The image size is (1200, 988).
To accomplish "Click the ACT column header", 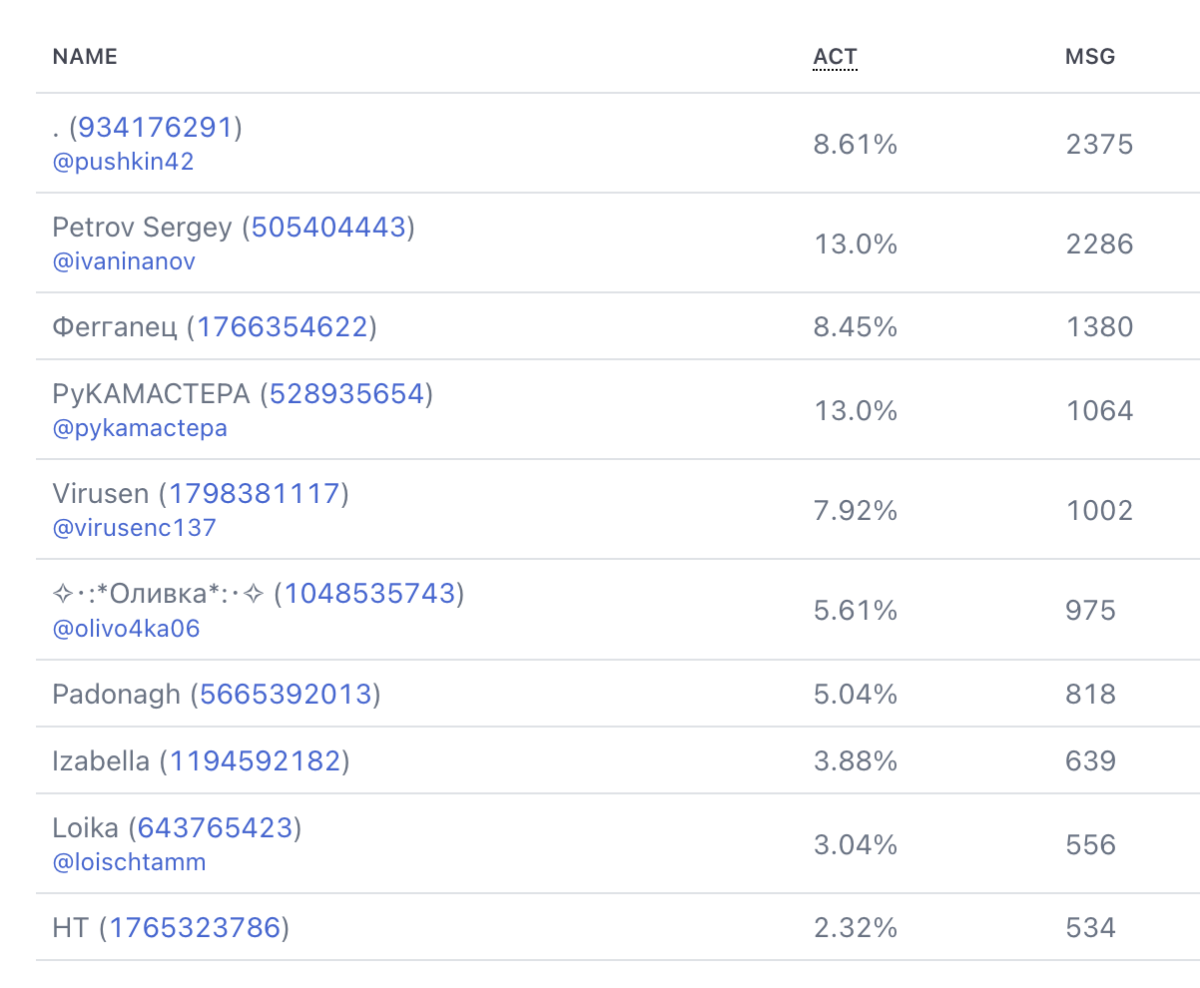I will (x=835, y=57).
